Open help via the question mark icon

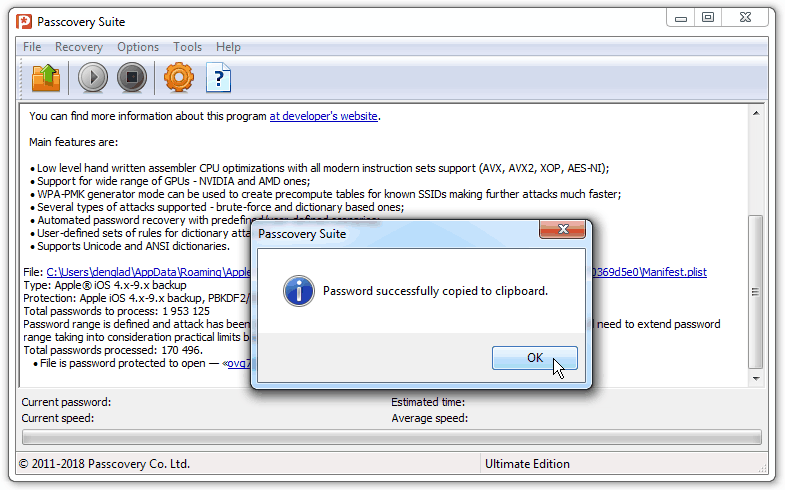pos(218,78)
